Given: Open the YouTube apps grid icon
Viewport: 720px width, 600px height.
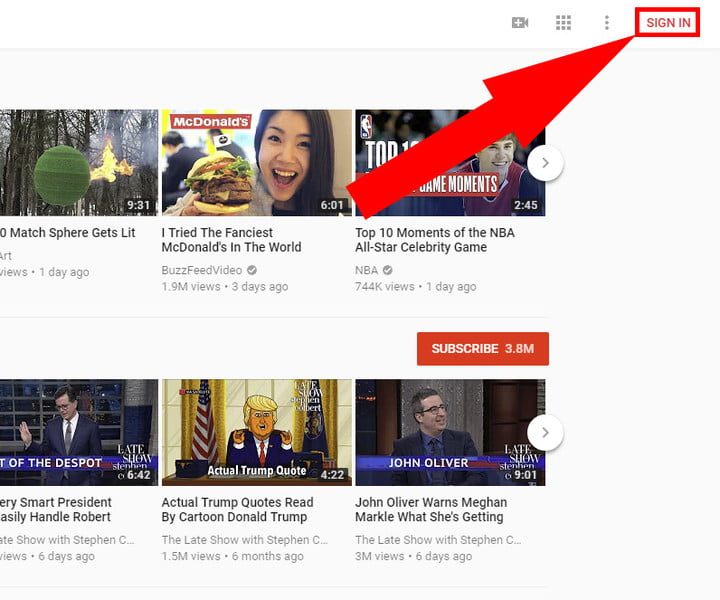Looking at the screenshot, I should pos(563,22).
